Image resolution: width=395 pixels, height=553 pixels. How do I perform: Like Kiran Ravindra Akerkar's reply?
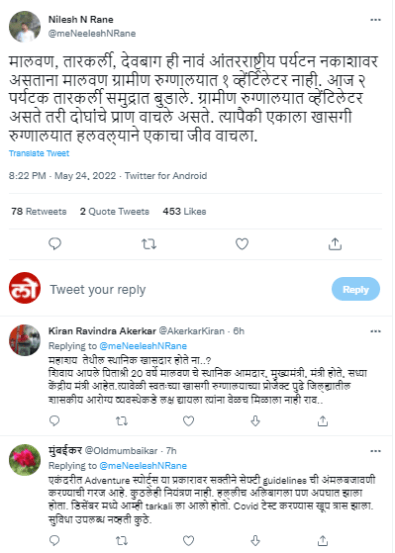tap(188, 421)
